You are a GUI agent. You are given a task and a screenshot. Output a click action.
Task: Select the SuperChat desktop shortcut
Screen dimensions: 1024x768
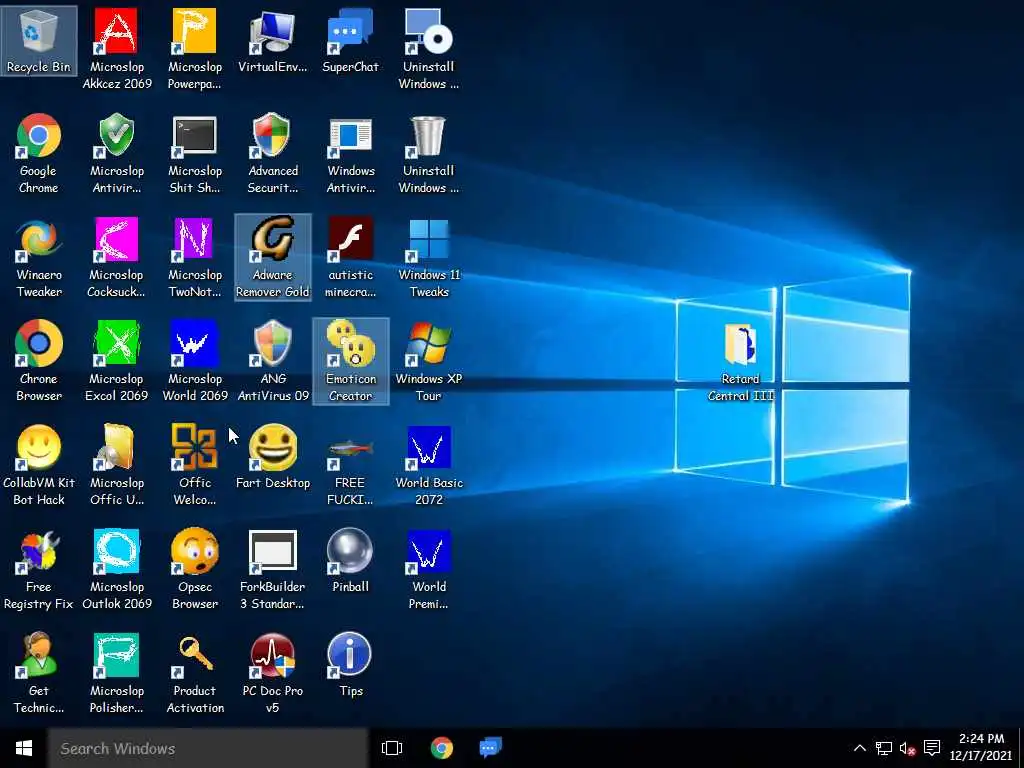[351, 40]
